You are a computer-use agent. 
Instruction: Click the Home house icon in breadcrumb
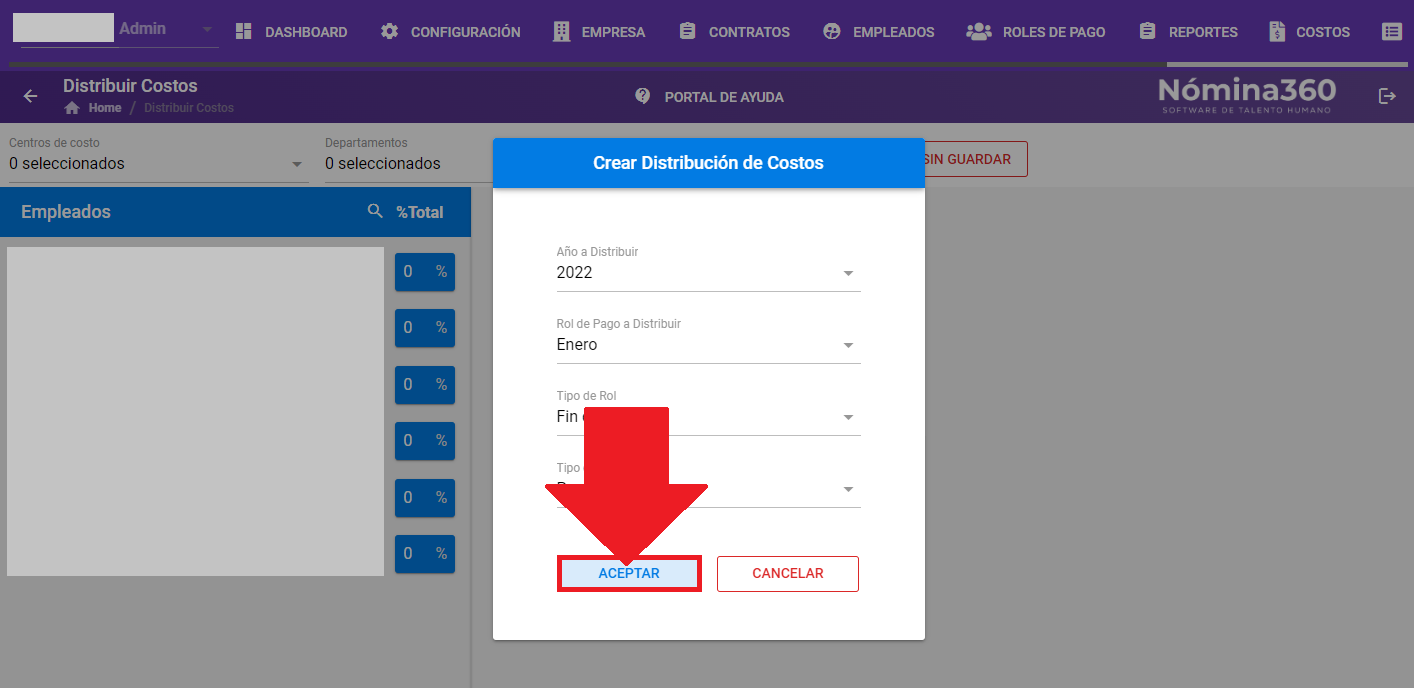pos(72,108)
